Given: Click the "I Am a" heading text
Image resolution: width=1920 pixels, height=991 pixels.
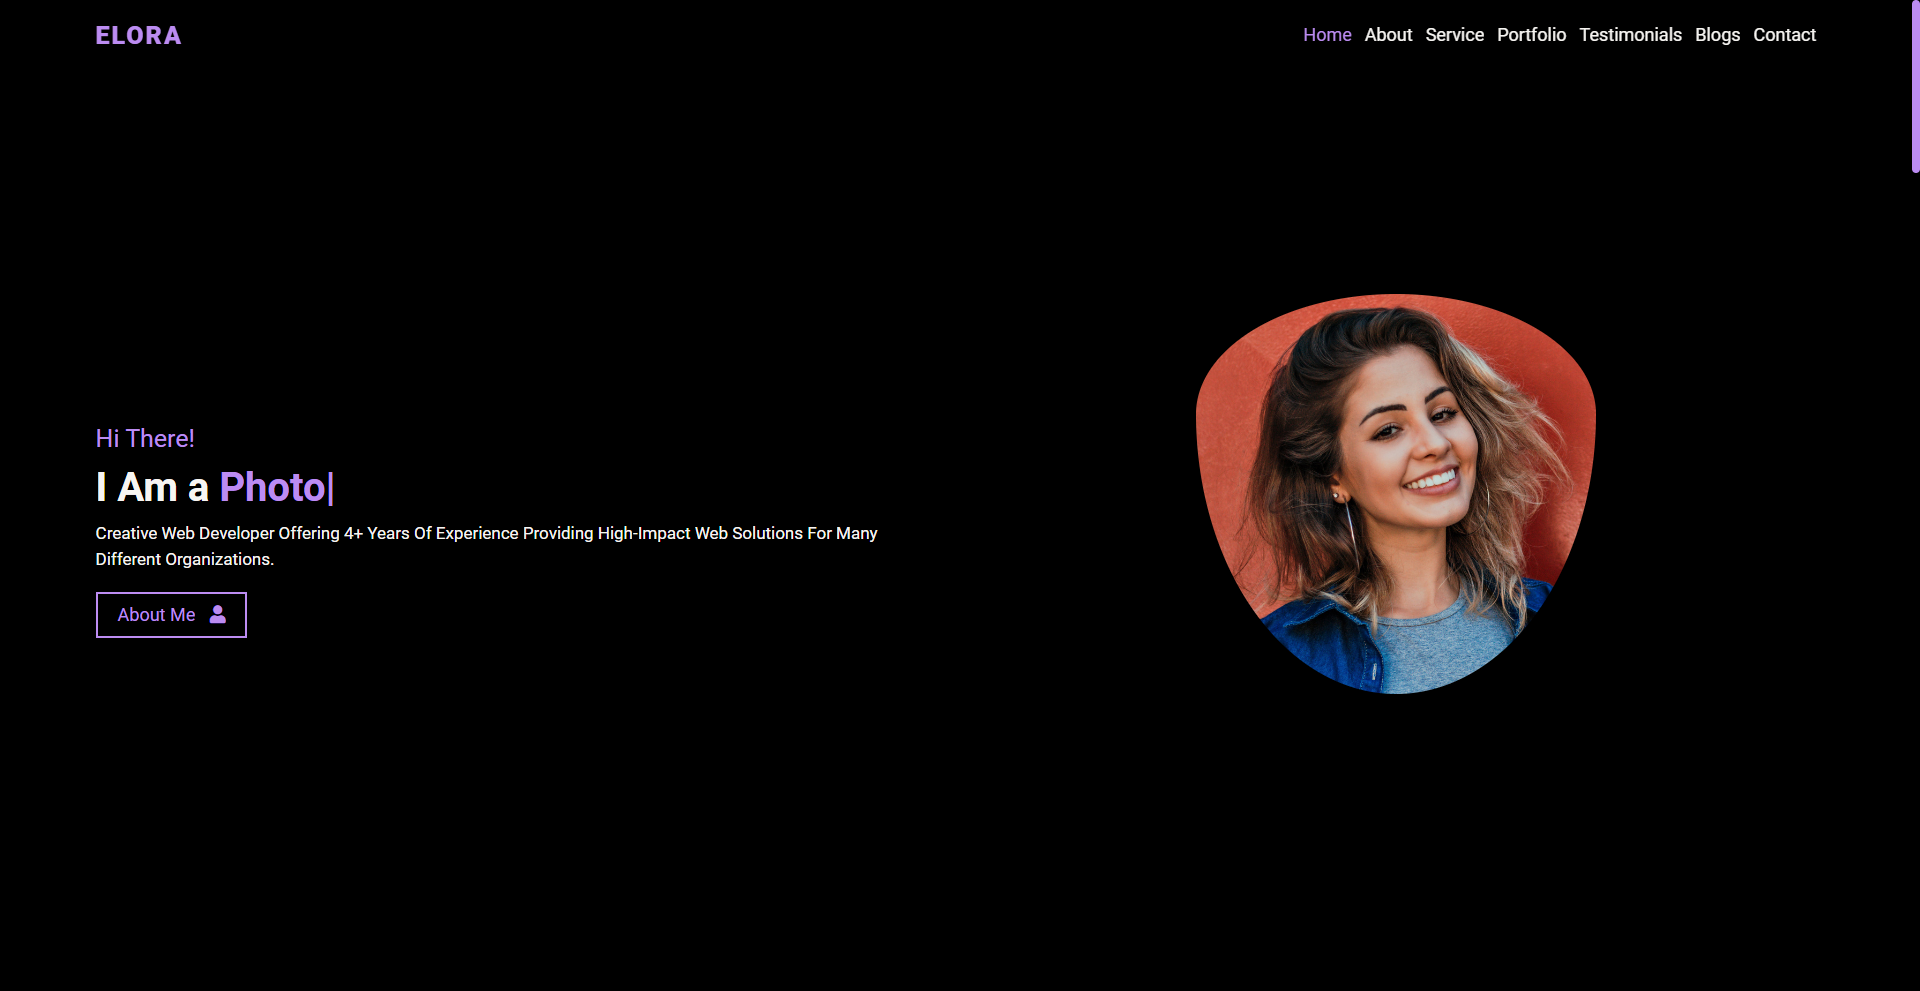Looking at the screenshot, I should [x=152, y=487].
